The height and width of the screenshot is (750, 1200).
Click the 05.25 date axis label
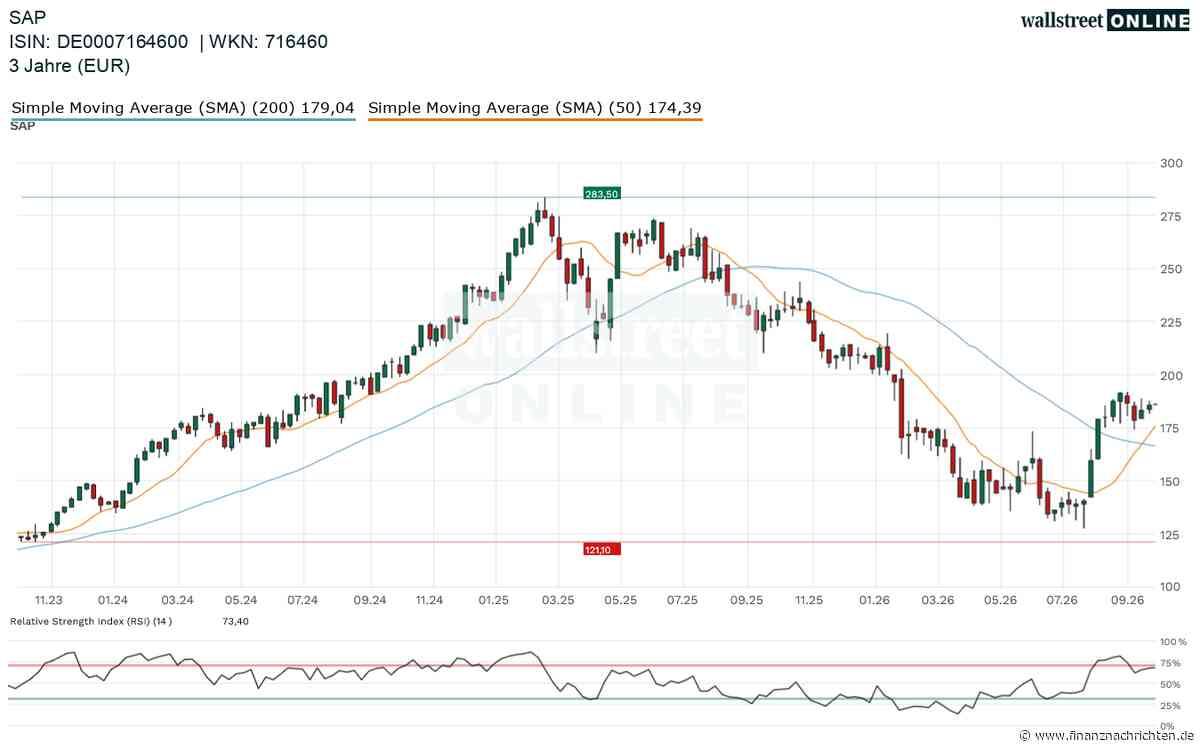(x=621, y=600)
